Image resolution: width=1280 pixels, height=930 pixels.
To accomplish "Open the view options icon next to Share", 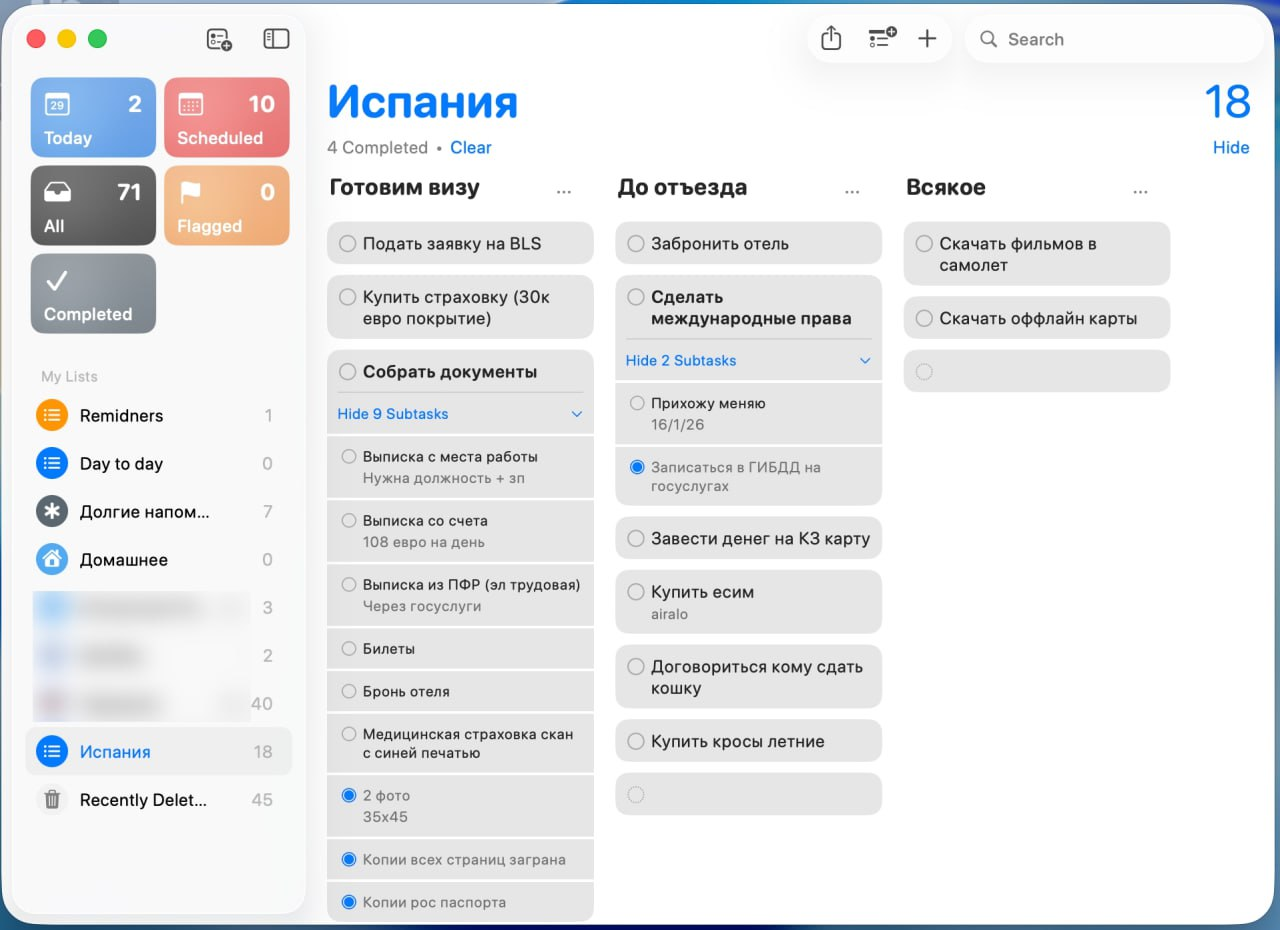I will tap(879, 38).
